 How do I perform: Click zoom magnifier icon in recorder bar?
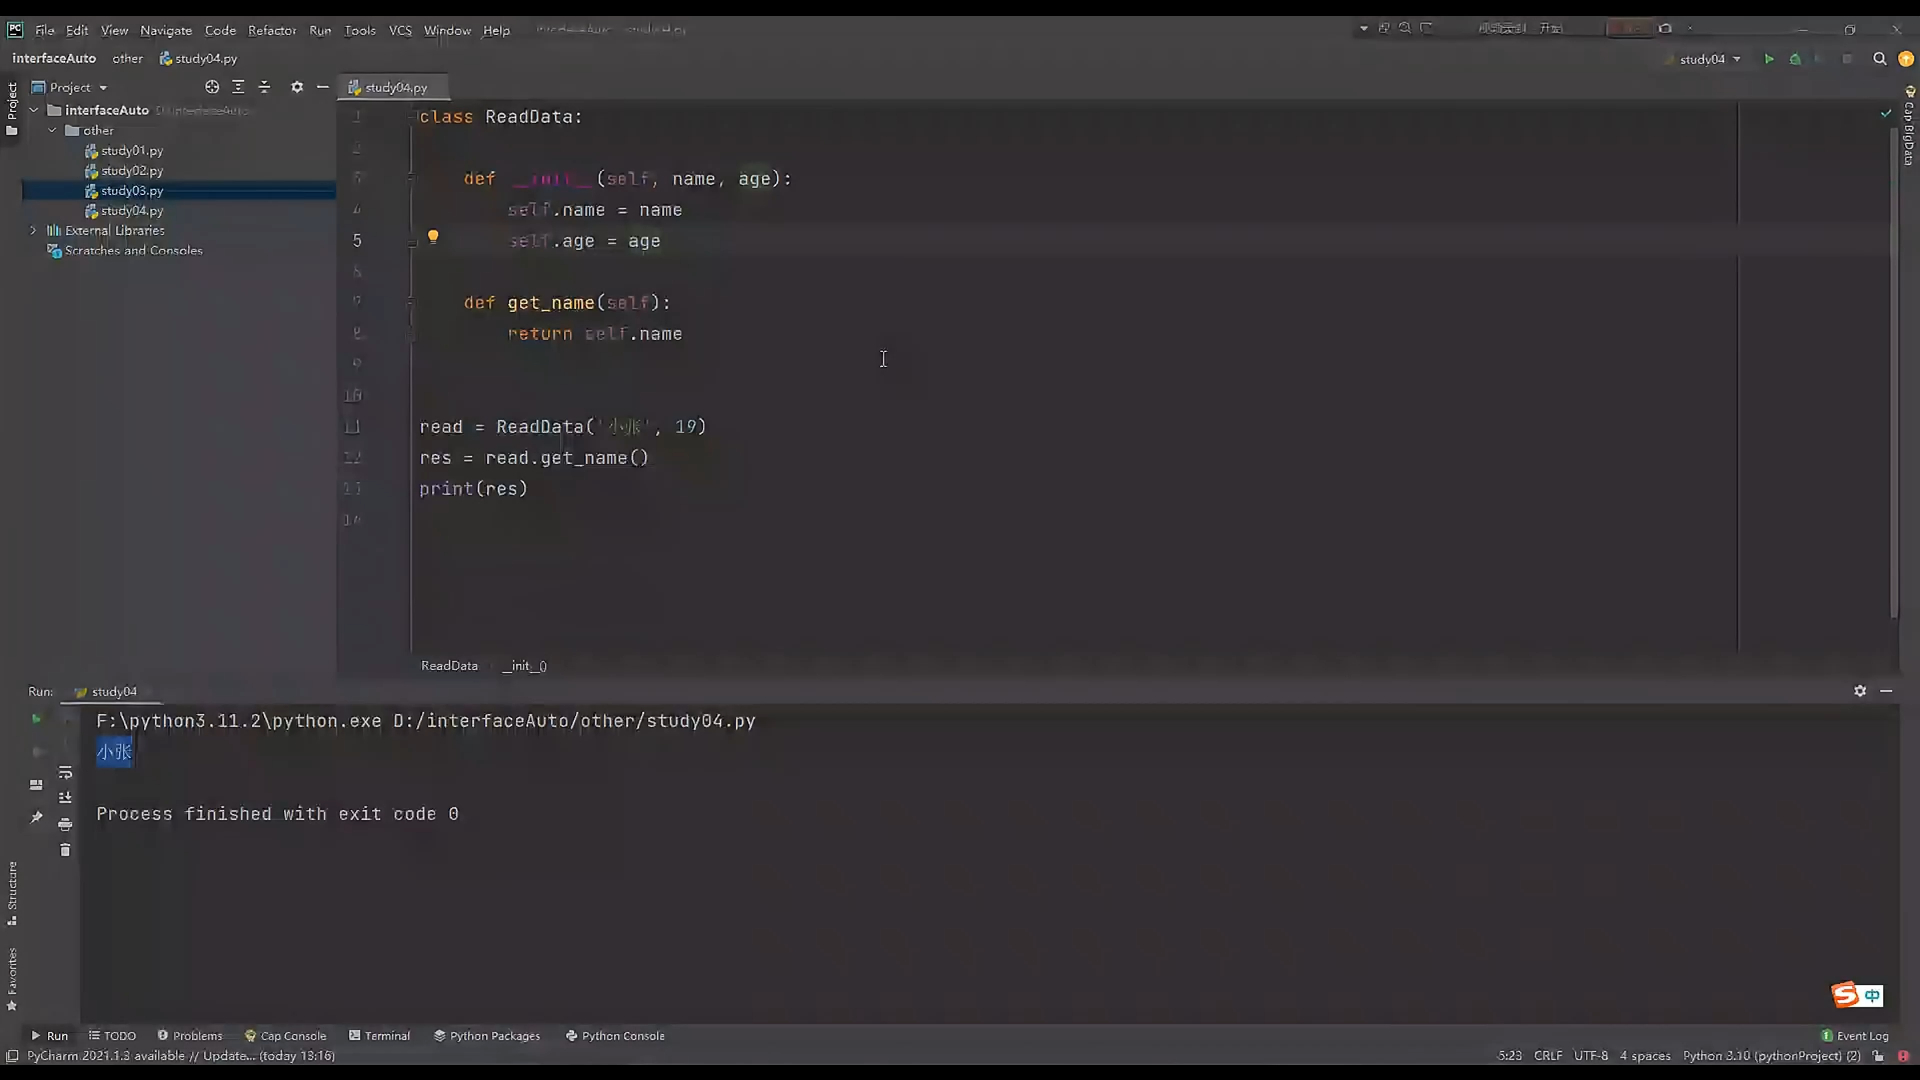coord(1405,28)
